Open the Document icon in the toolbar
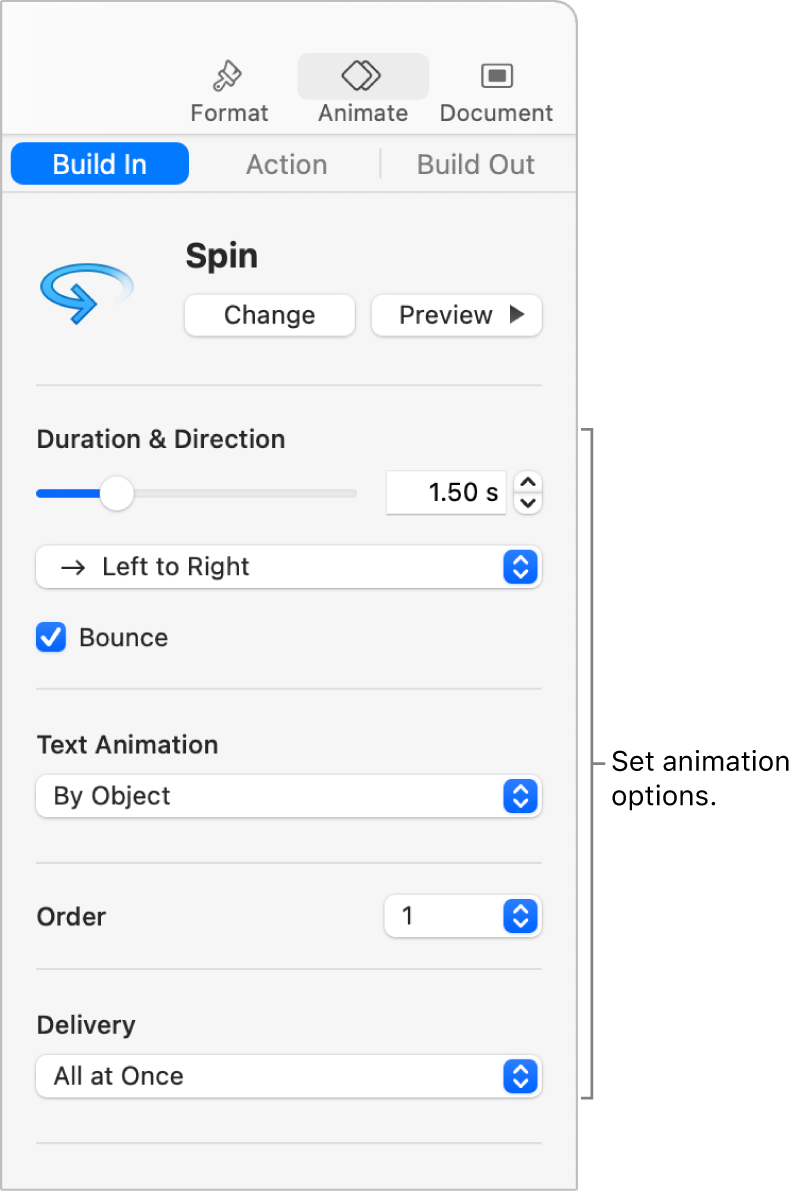The height and width of the screenshot is (1192, 796). (x=496, y=74)
